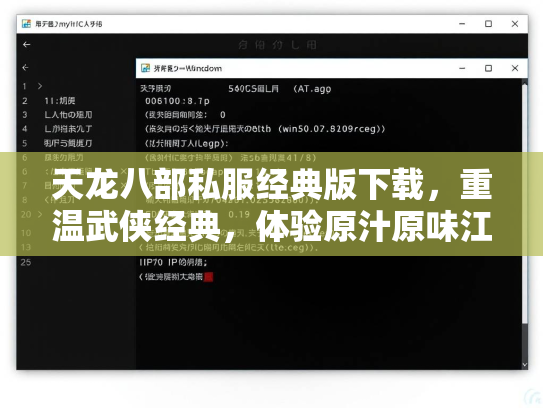
Task: Select the "560CS" text on the first terminal line
Action: 242,89
